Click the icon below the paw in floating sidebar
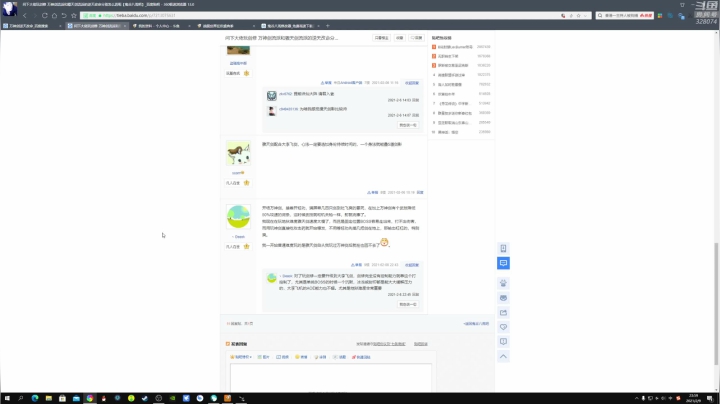The height and width of the screenshot is (404, 720). [503, 298]
